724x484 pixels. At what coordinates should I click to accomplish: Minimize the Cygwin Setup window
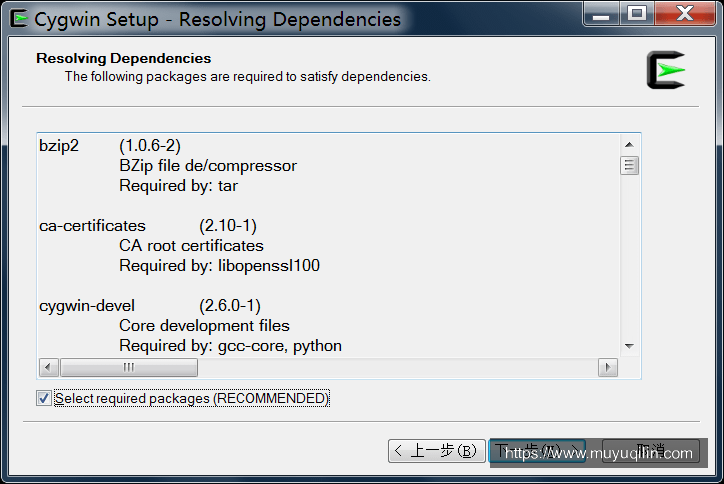pyautogui.click(x=601, y=13)
